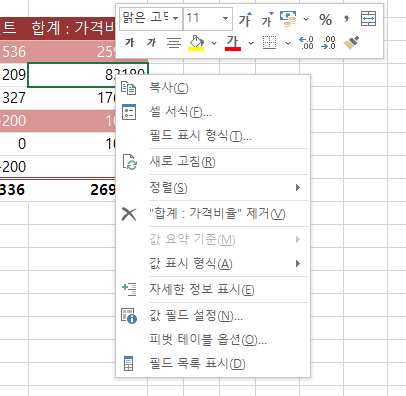Select the cell showing 536
The height and width of the screenshot is (396, 406).
(14, 52)
